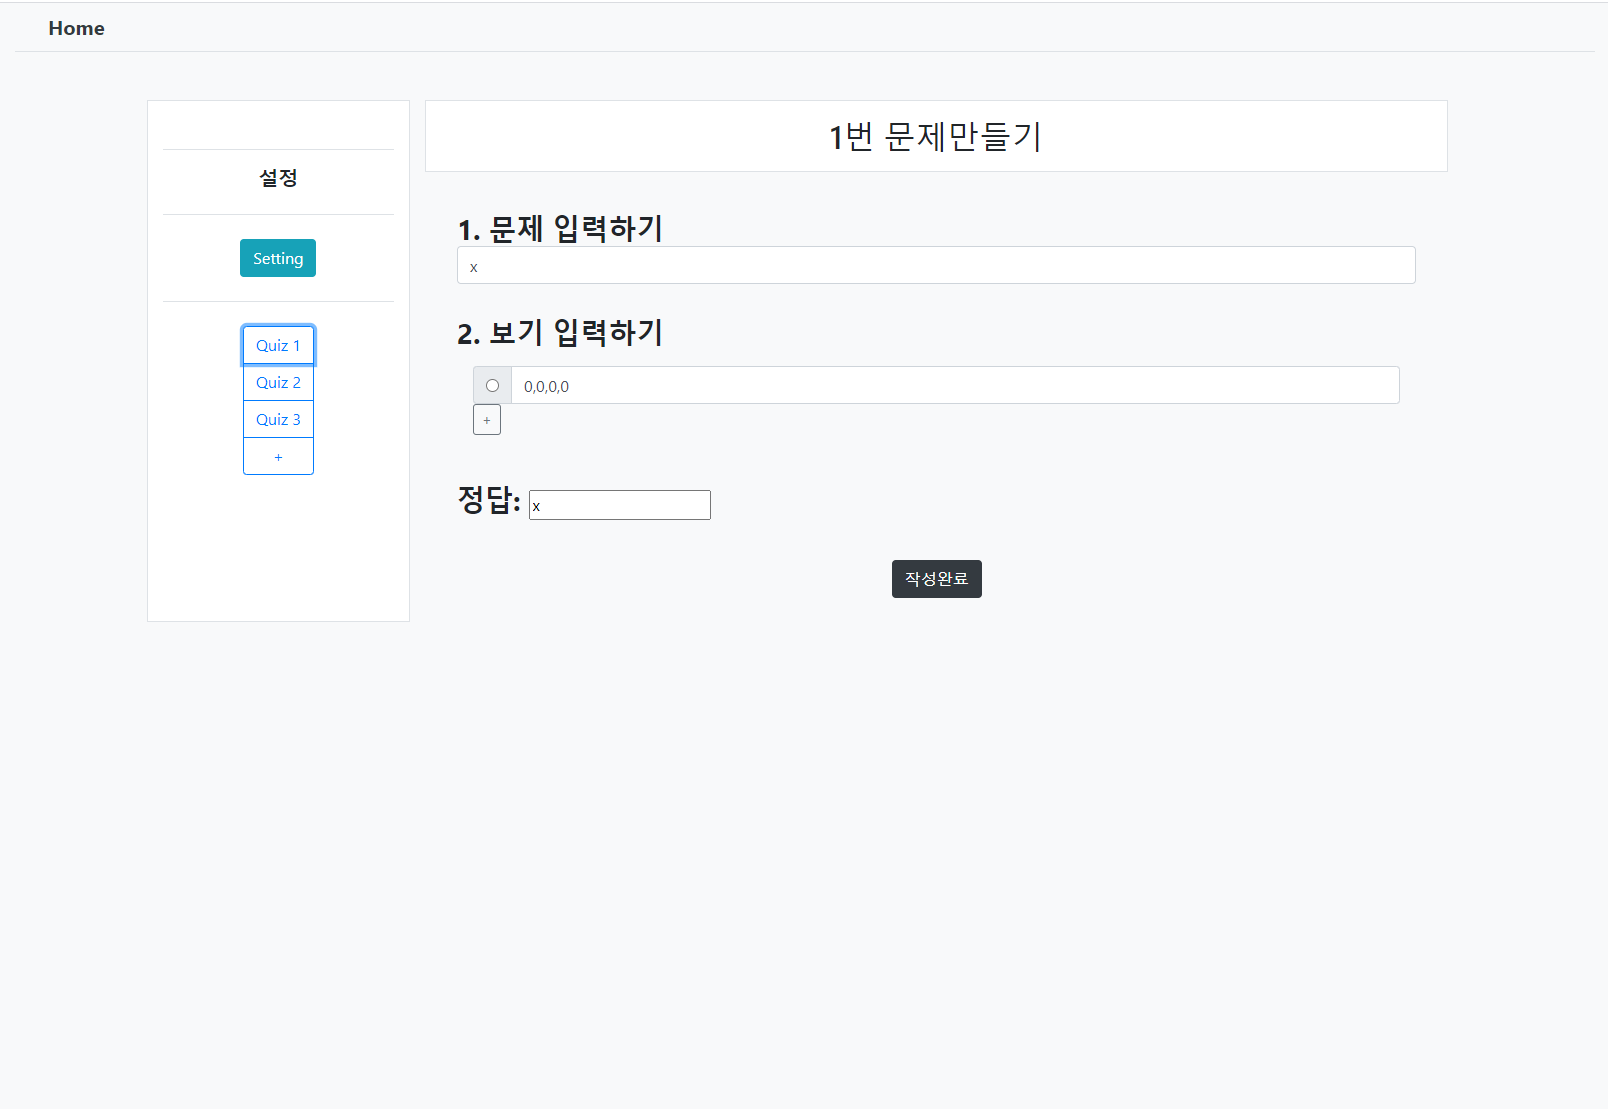The image size is (1608, 1109).
Task: Switch to Quiz 3
Action: coord(278,420)
